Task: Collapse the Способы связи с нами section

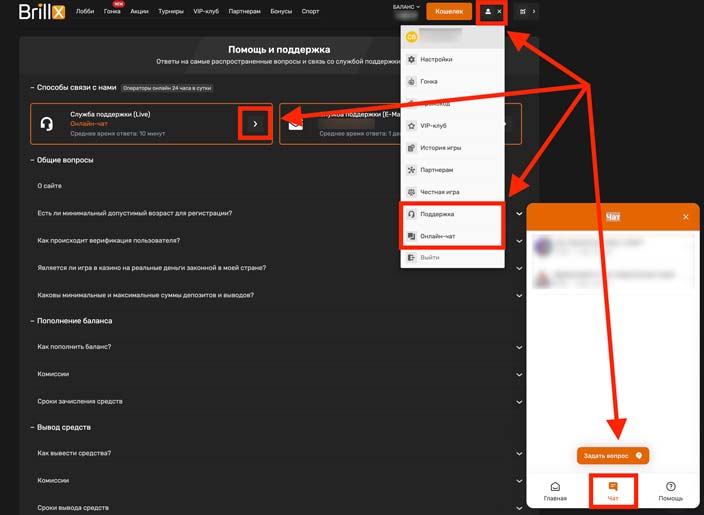Action: click(34, 87)
